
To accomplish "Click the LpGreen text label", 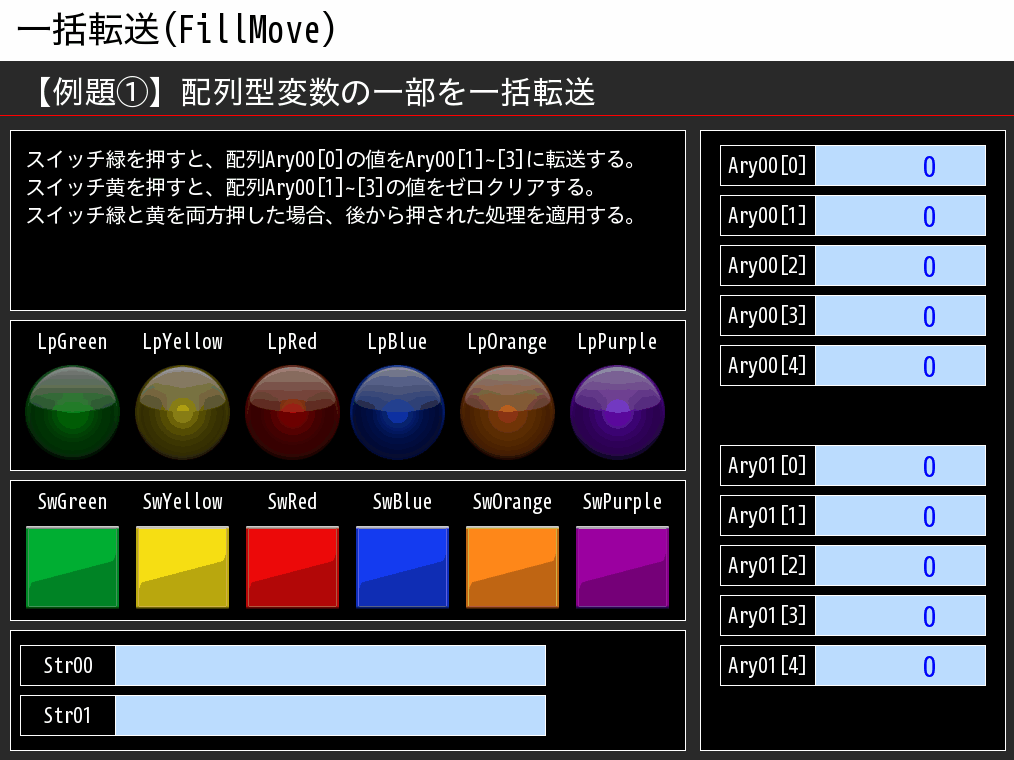I will pos(72,342).
